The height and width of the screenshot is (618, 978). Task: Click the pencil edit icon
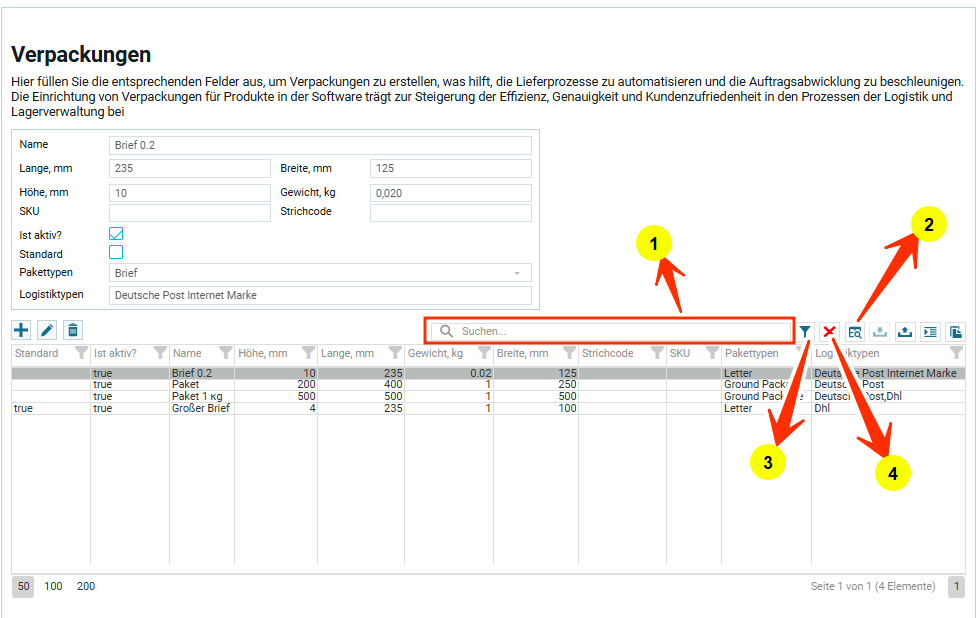click(47, 330)
